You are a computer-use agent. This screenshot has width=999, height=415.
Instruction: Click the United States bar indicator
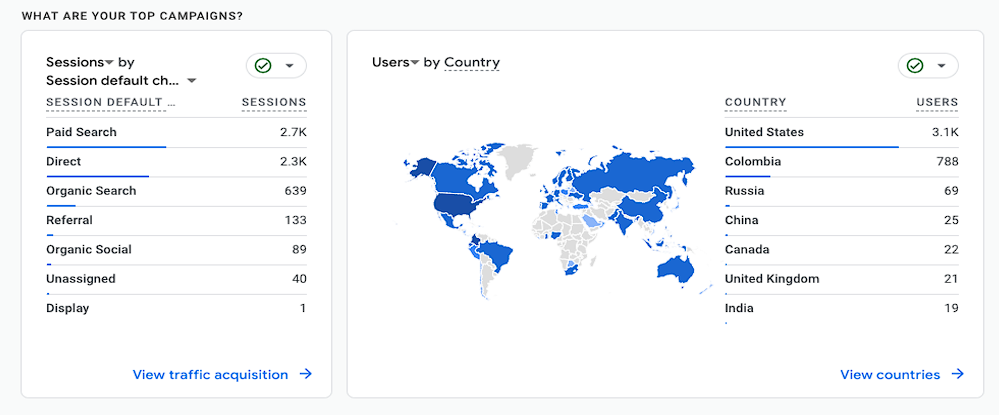click(812, 147)
